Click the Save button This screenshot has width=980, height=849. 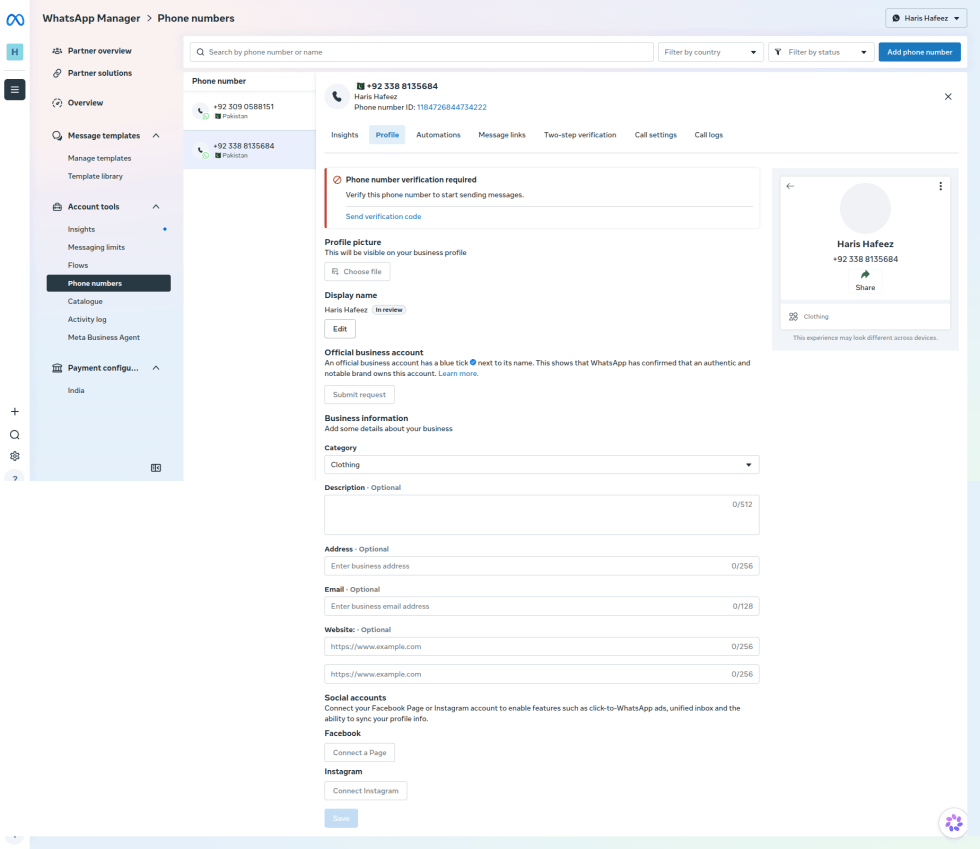[x=341, y=818]
